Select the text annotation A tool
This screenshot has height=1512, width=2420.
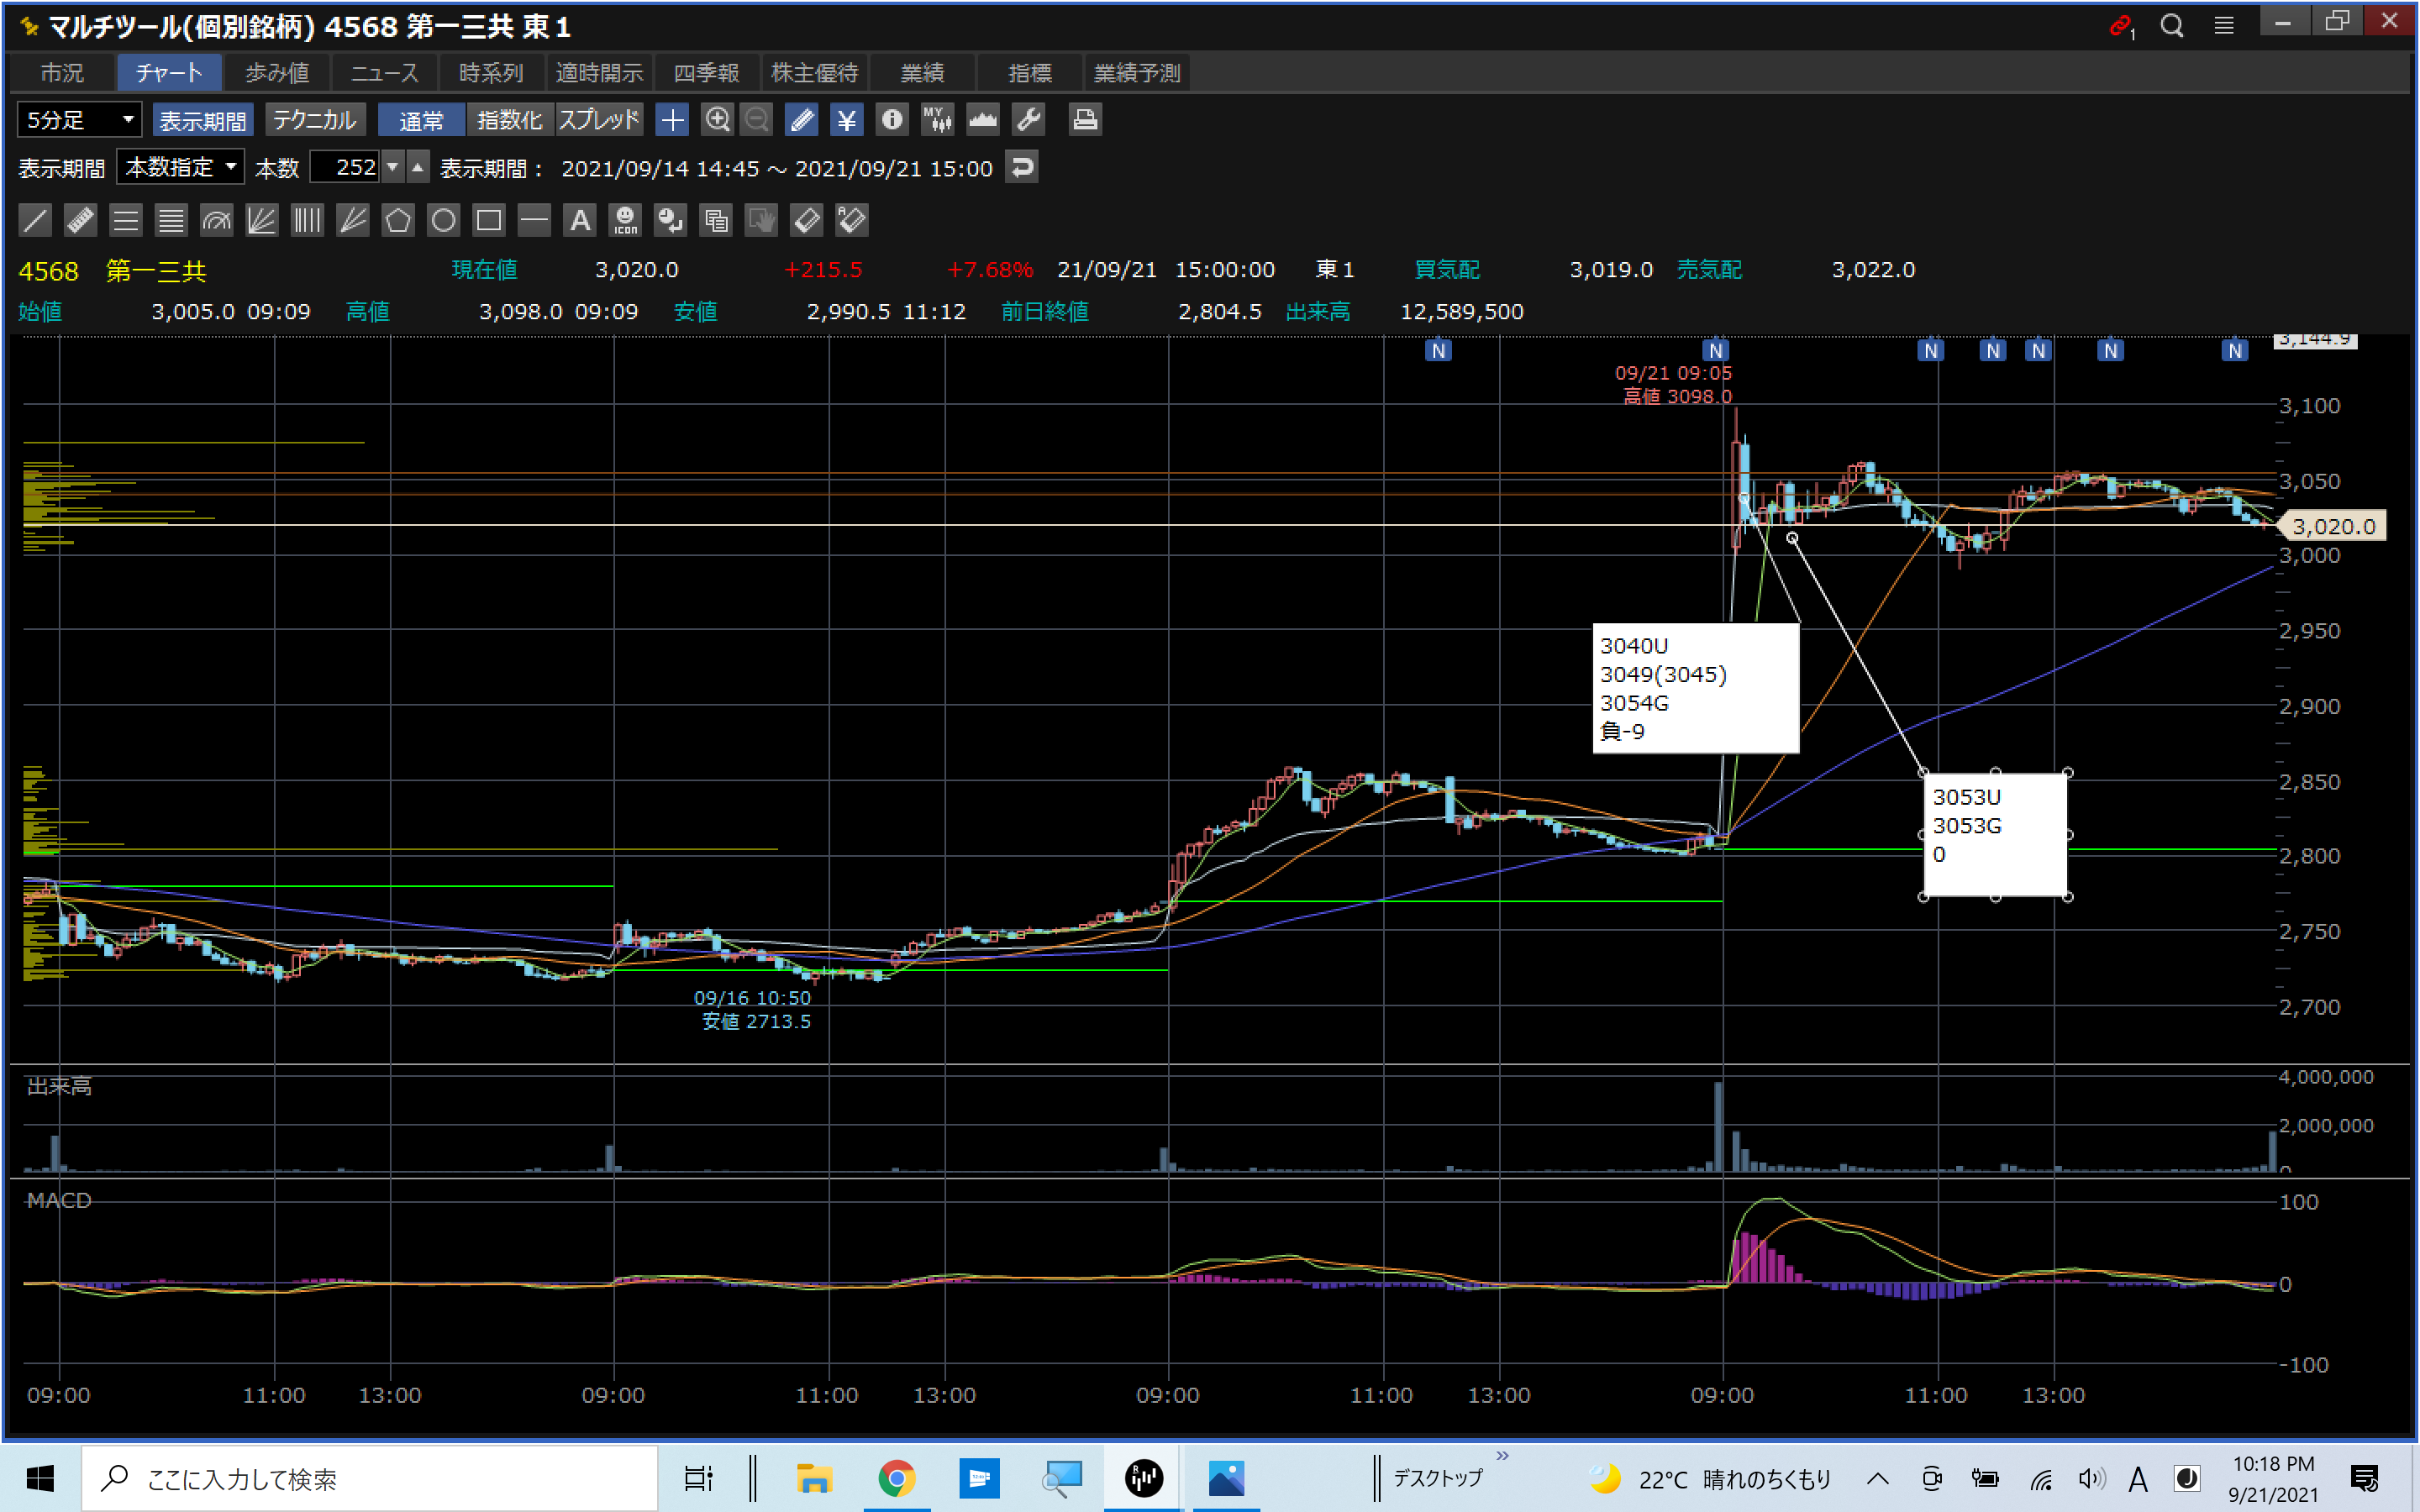coord(580,220)
